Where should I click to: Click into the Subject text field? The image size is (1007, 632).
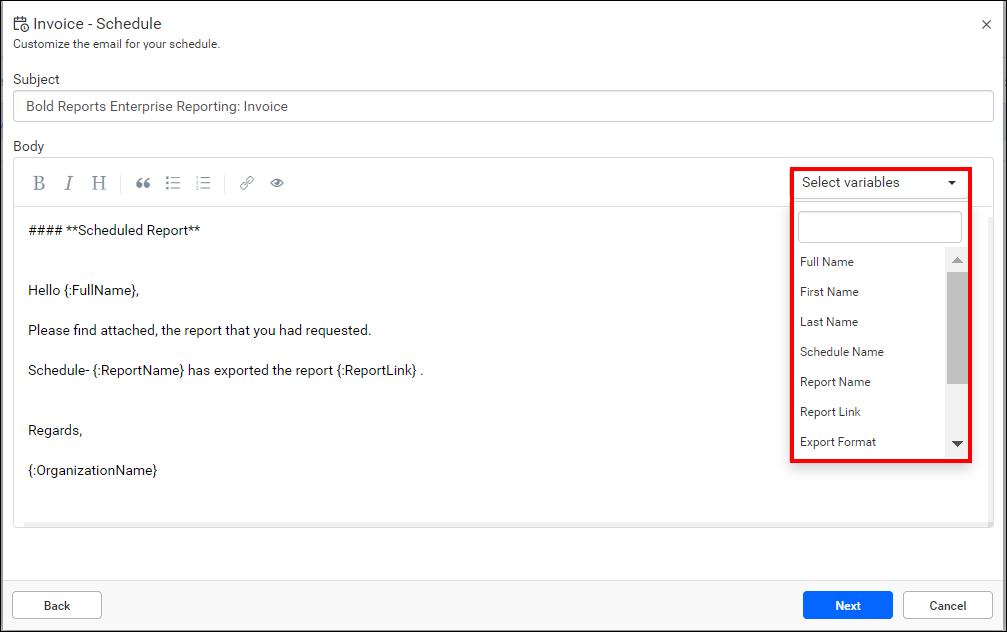pos(503,107)
